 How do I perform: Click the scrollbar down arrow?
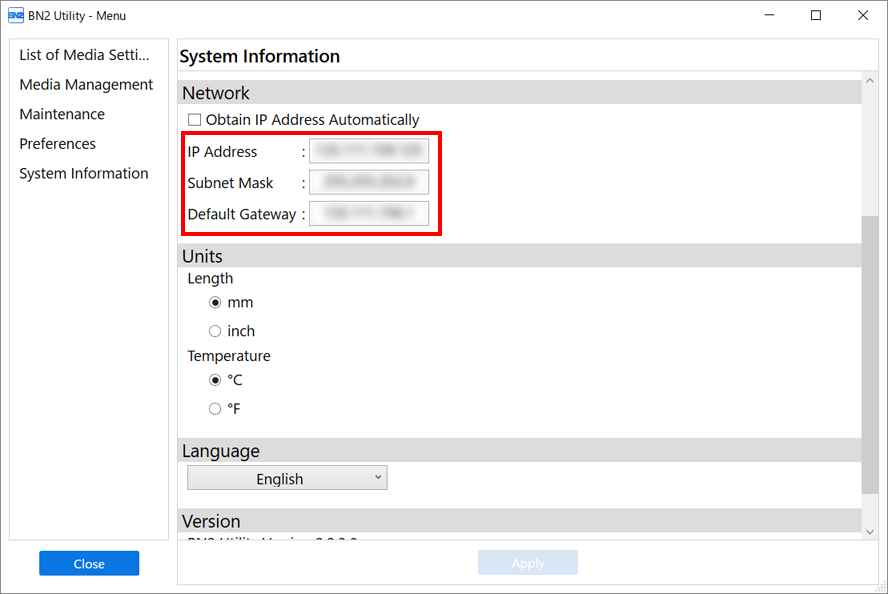click(x=869, y=531)
